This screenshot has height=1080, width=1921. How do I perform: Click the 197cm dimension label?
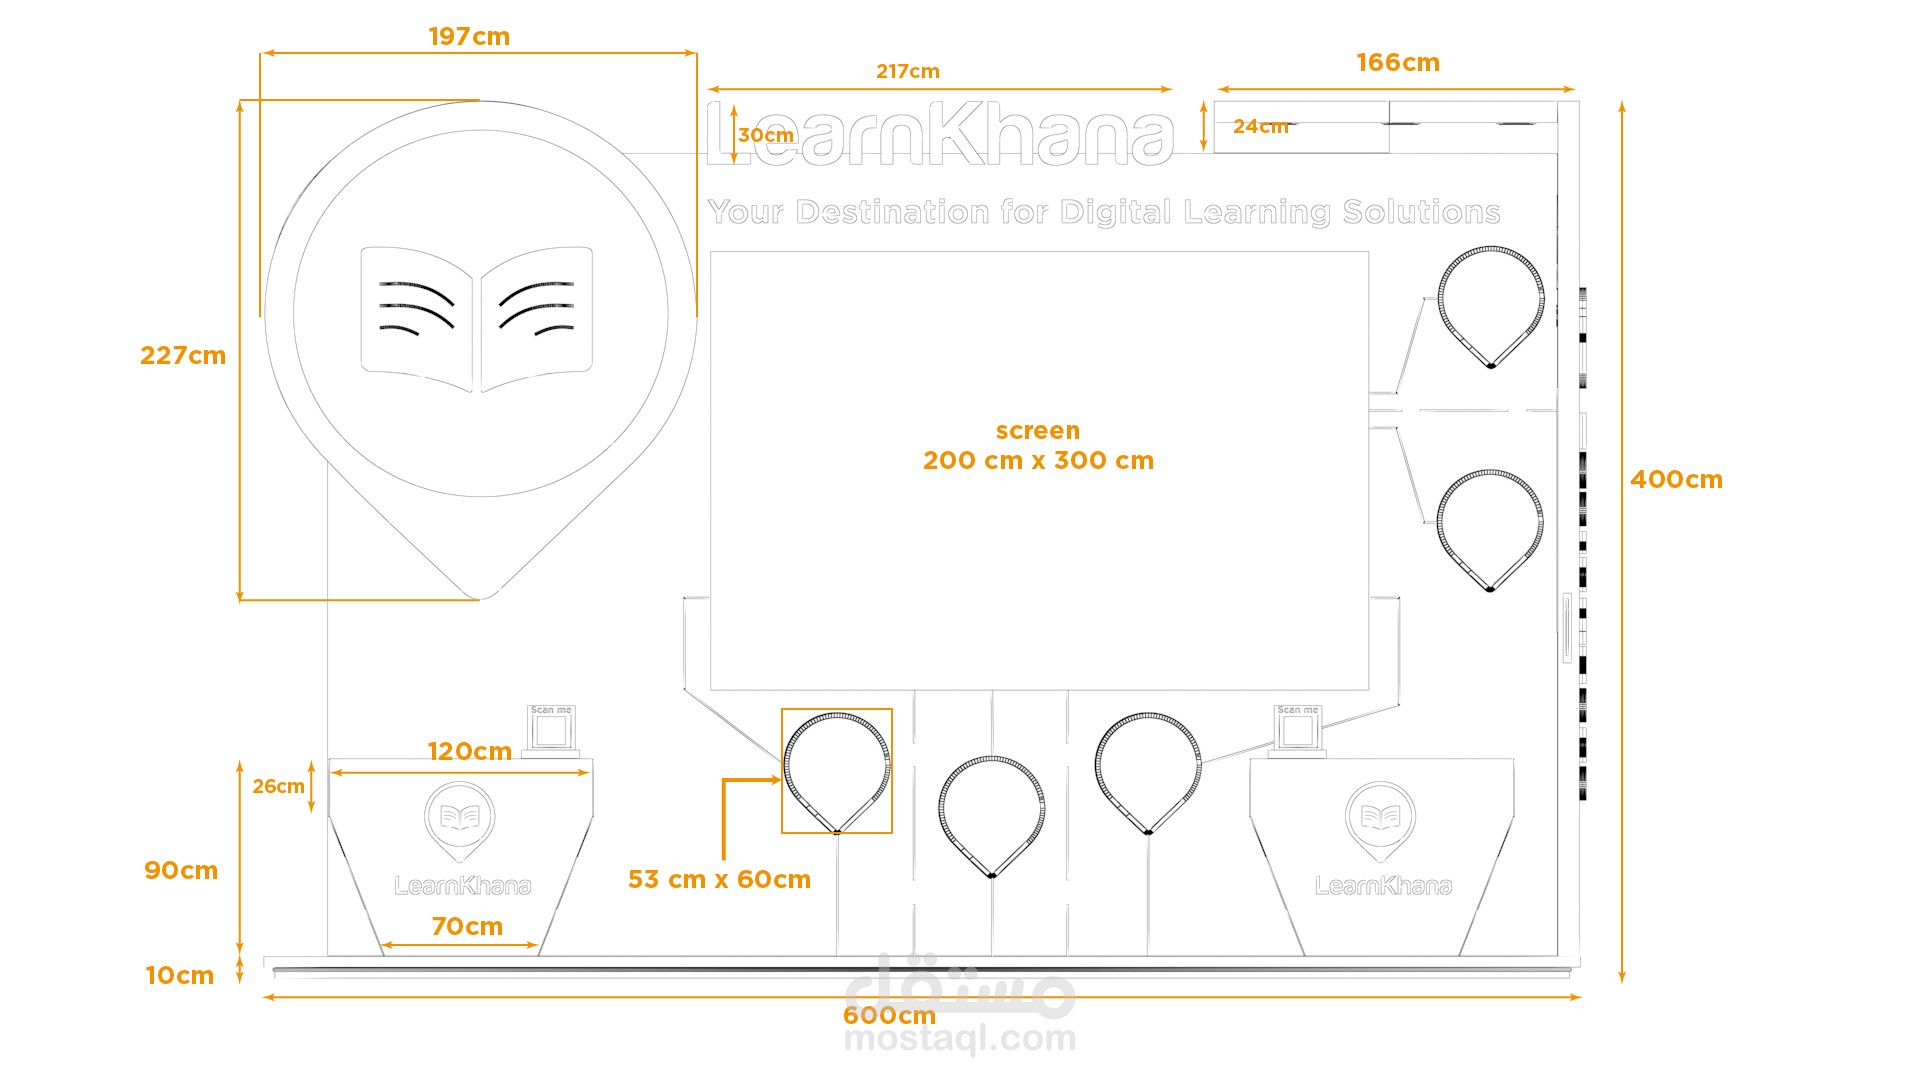(469, 36)
